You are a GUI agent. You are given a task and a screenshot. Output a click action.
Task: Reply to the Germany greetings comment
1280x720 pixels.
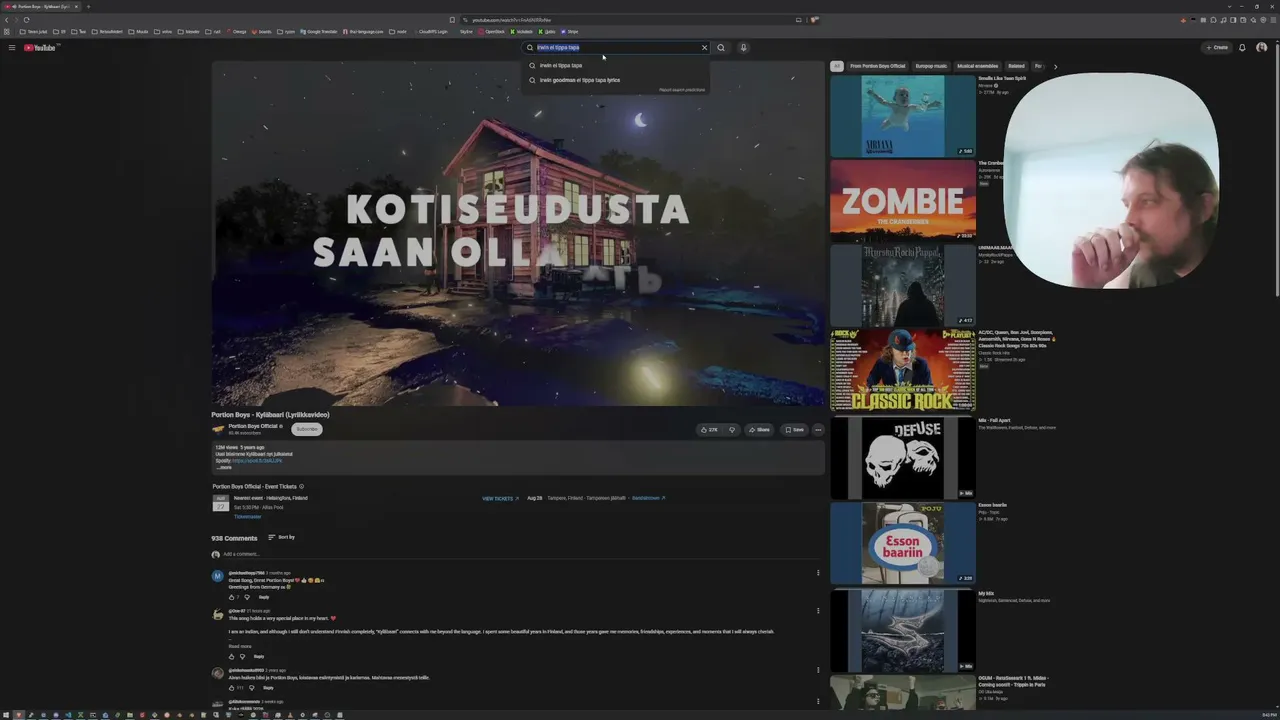pyautogui.click(x=264, y=597)
